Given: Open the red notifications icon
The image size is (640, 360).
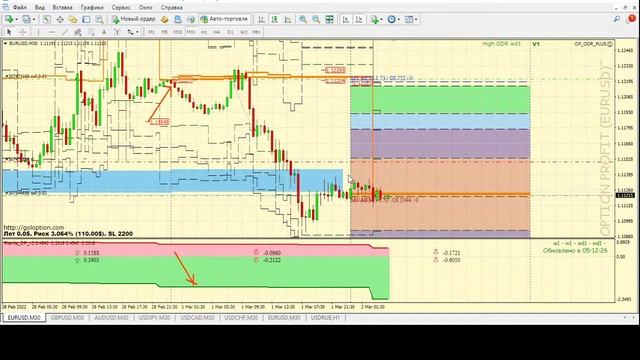Looking at the screenshot, I should point(631,19).
